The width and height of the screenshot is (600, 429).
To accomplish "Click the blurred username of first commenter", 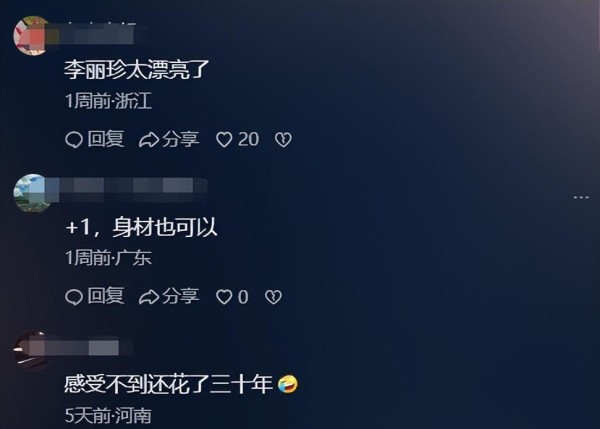I will (91, 36).
